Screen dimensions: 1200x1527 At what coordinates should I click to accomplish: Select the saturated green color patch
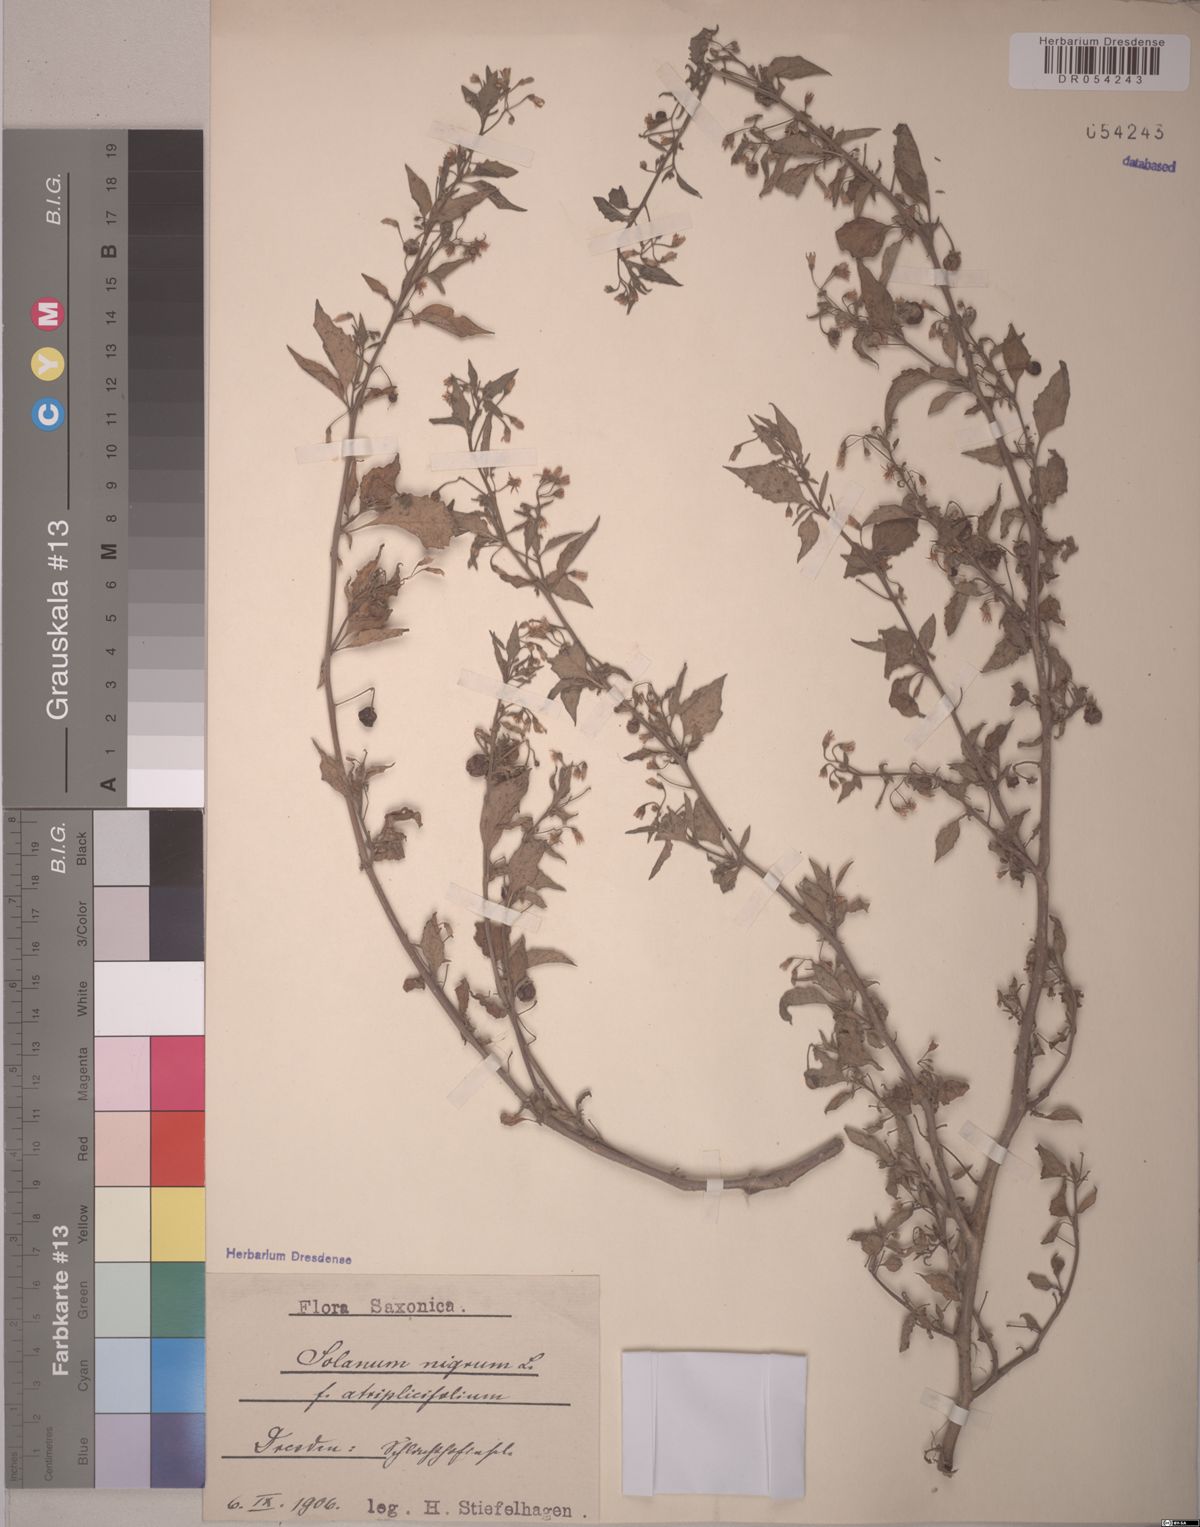[177, 1298]
